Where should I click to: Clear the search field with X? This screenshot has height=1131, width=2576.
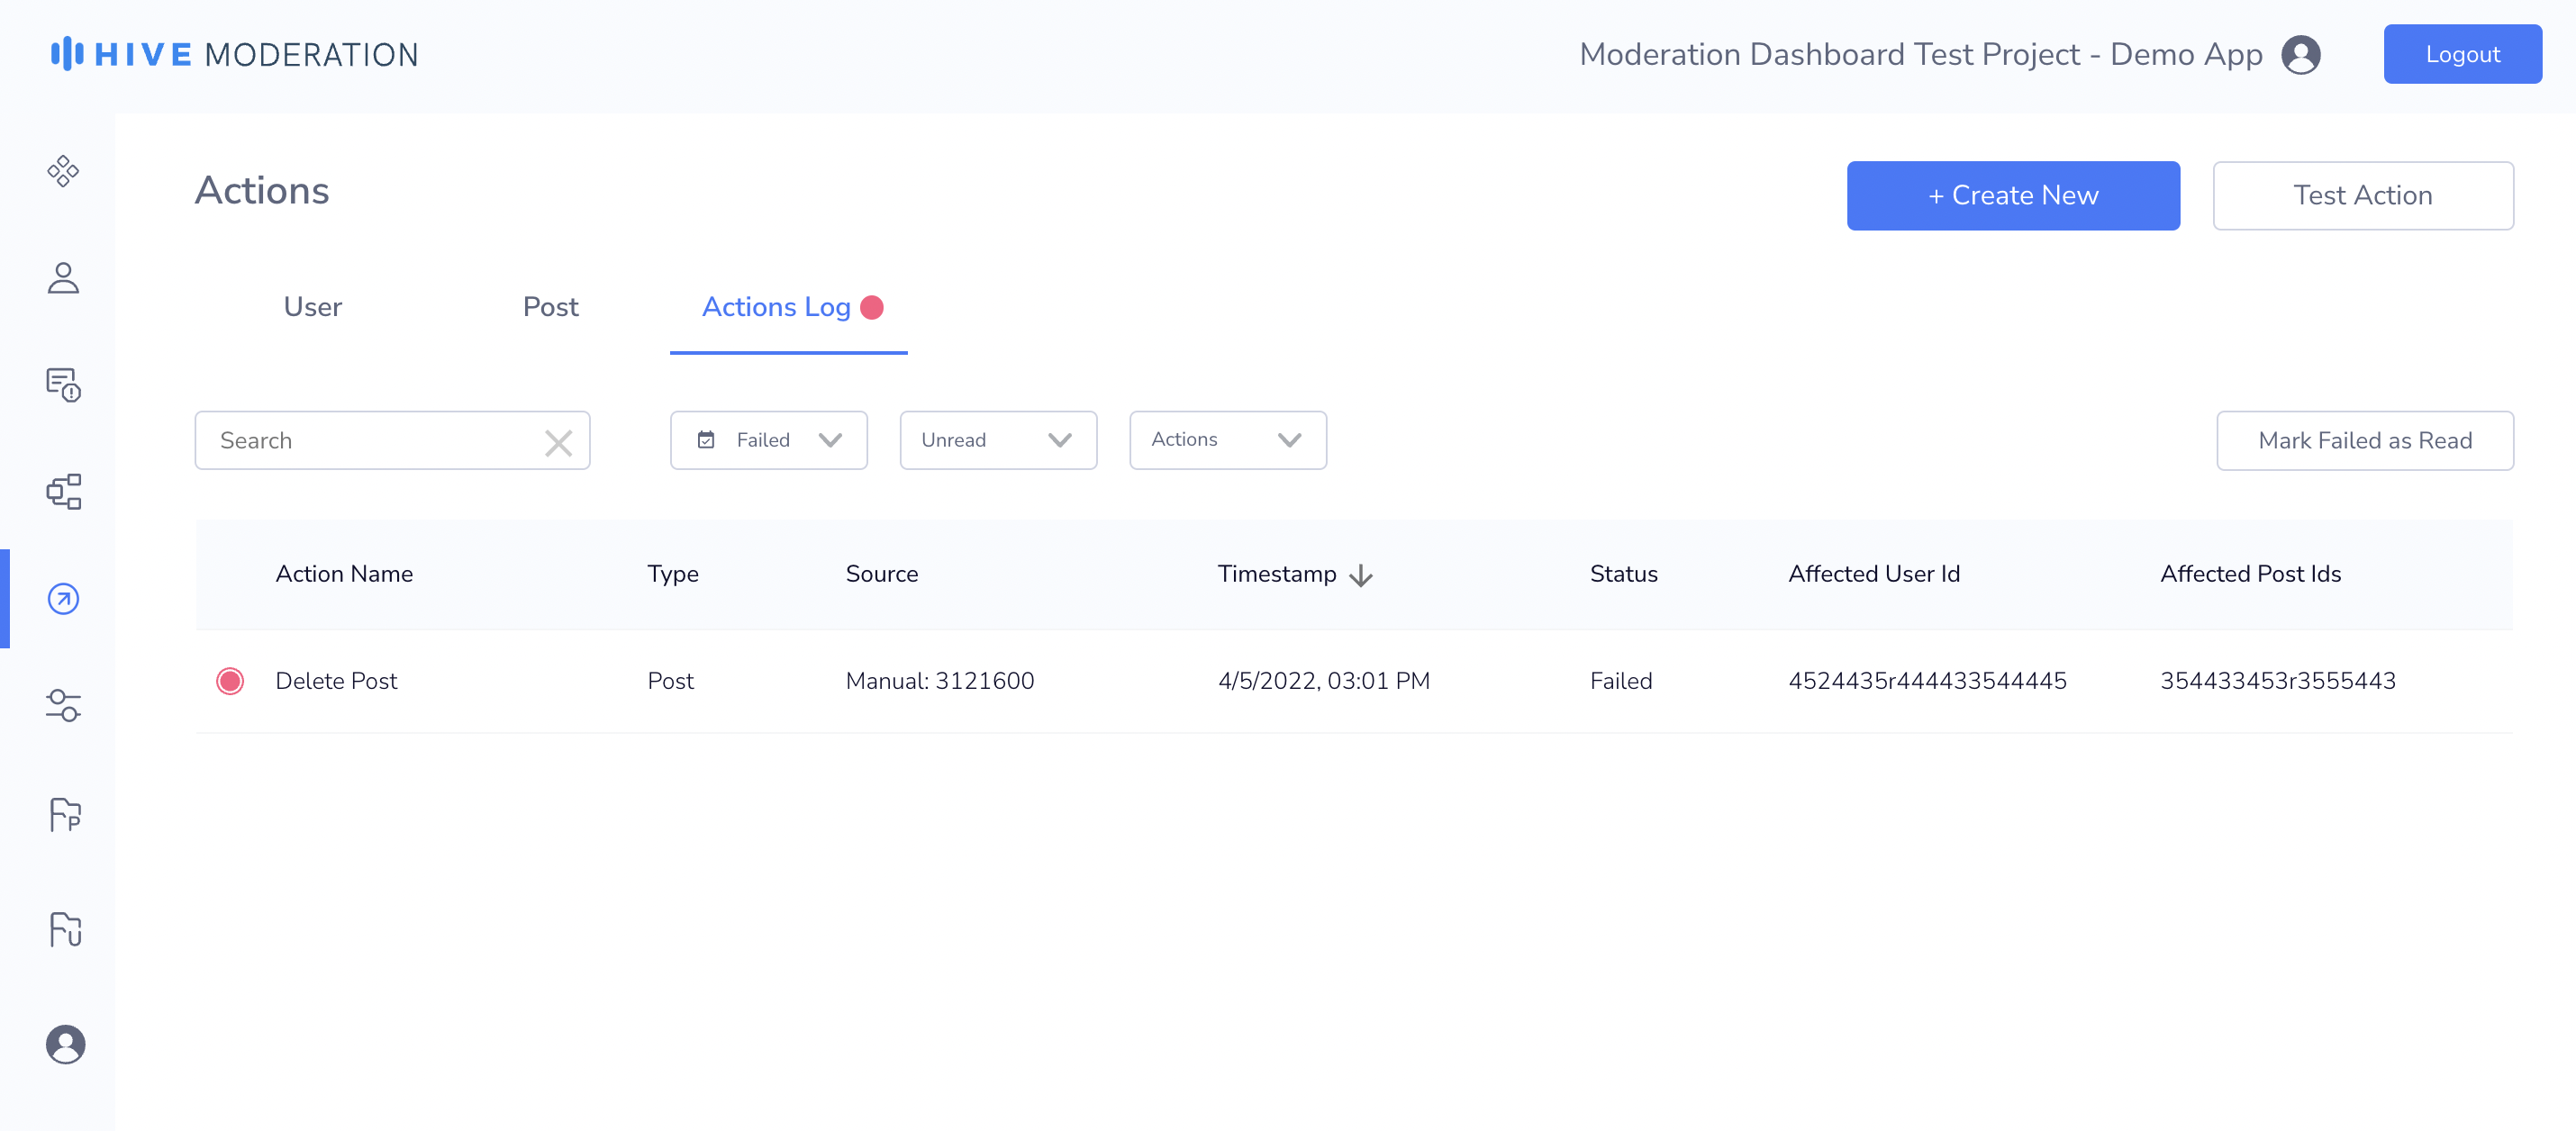(x=558, y=442)
